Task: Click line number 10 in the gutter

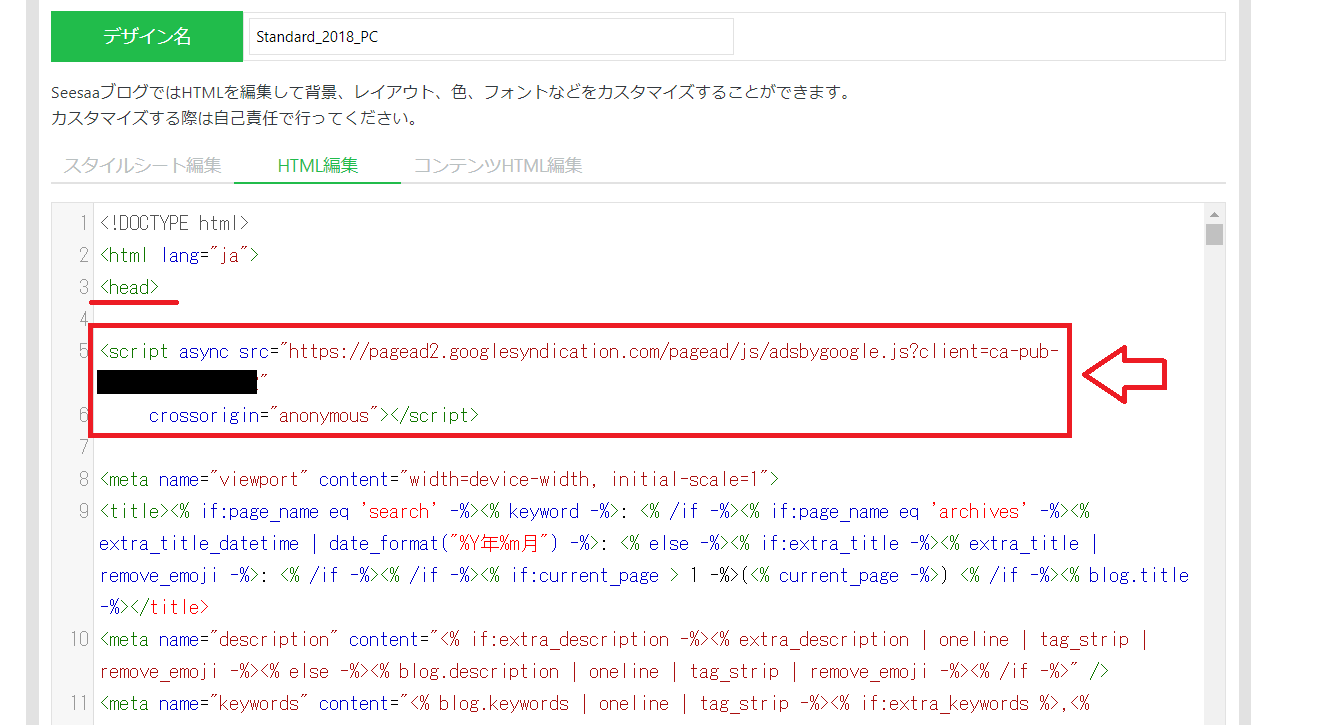Action: 80,639
